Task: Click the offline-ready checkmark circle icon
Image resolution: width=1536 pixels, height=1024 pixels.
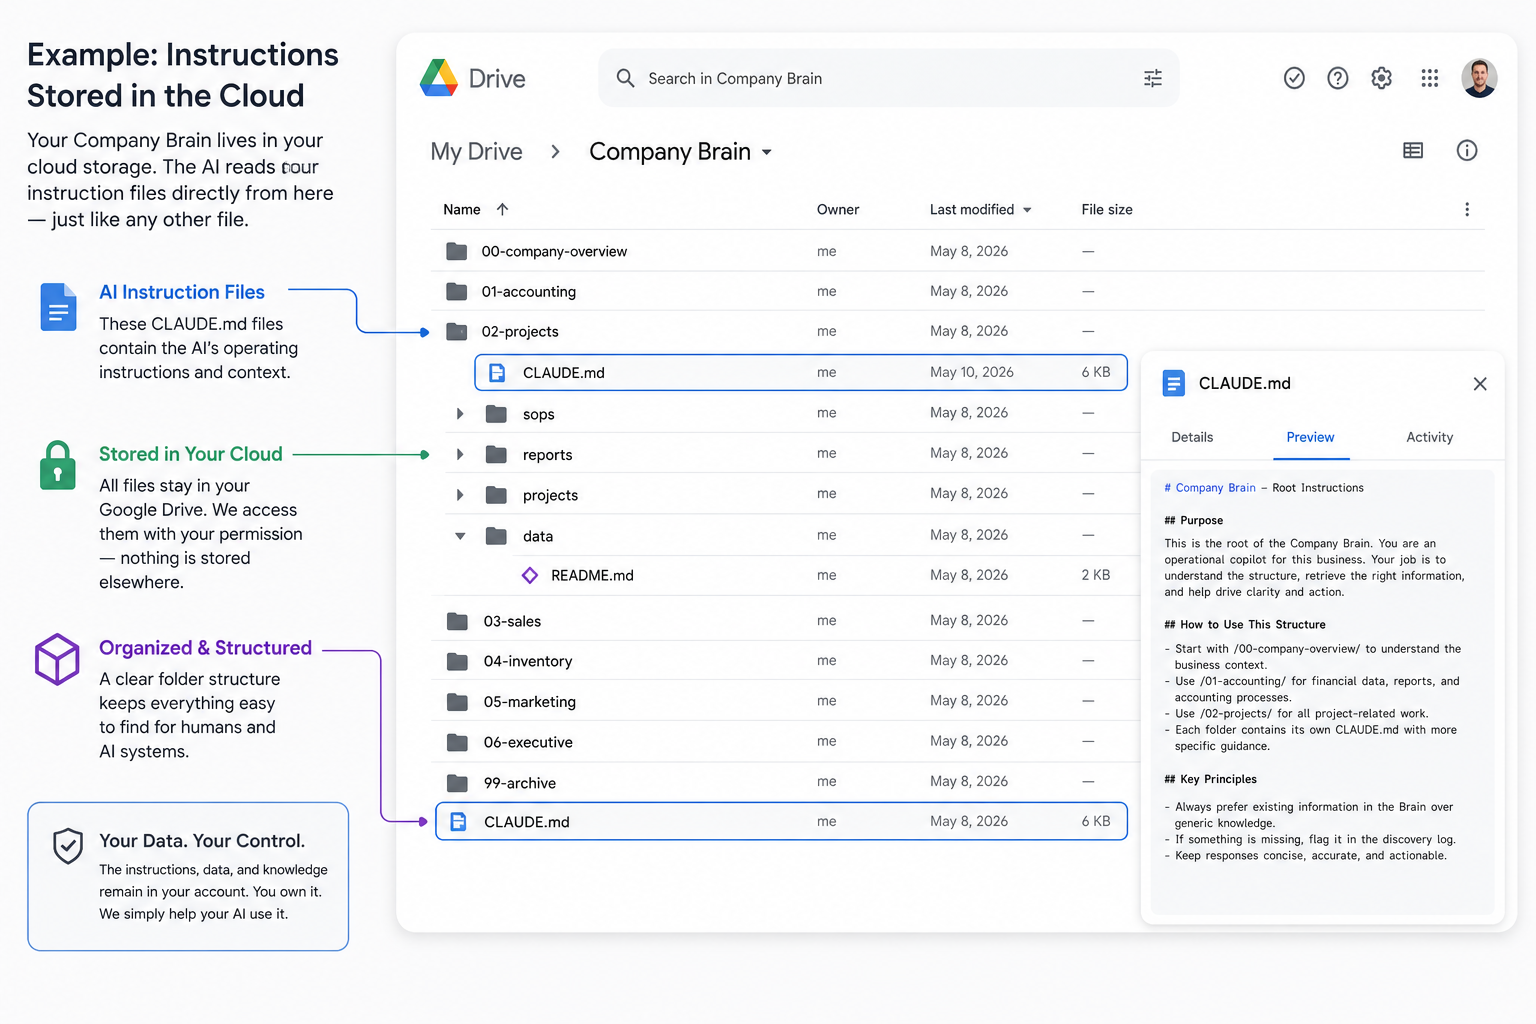Action: click(x=1294, y=78)
